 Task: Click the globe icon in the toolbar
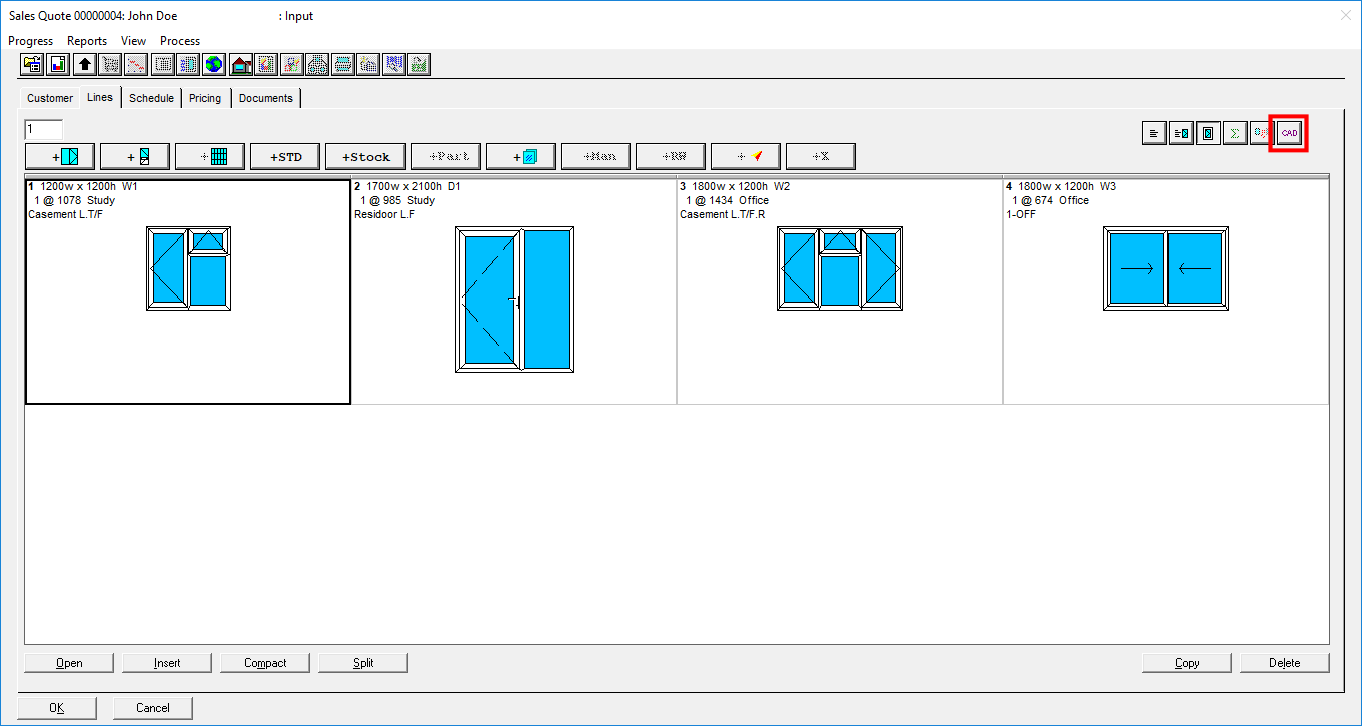[x=214, y=65]
